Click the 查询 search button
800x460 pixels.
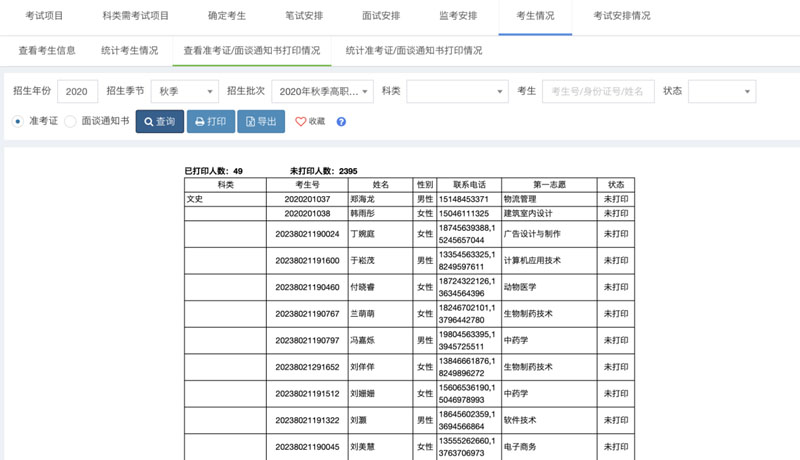click(x=159, y=122)
